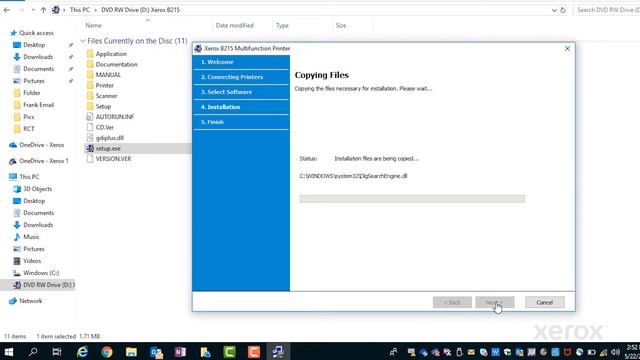Open Task View on taskbar
Viewport: 640px width, 360px height.
tap(57, 352)
